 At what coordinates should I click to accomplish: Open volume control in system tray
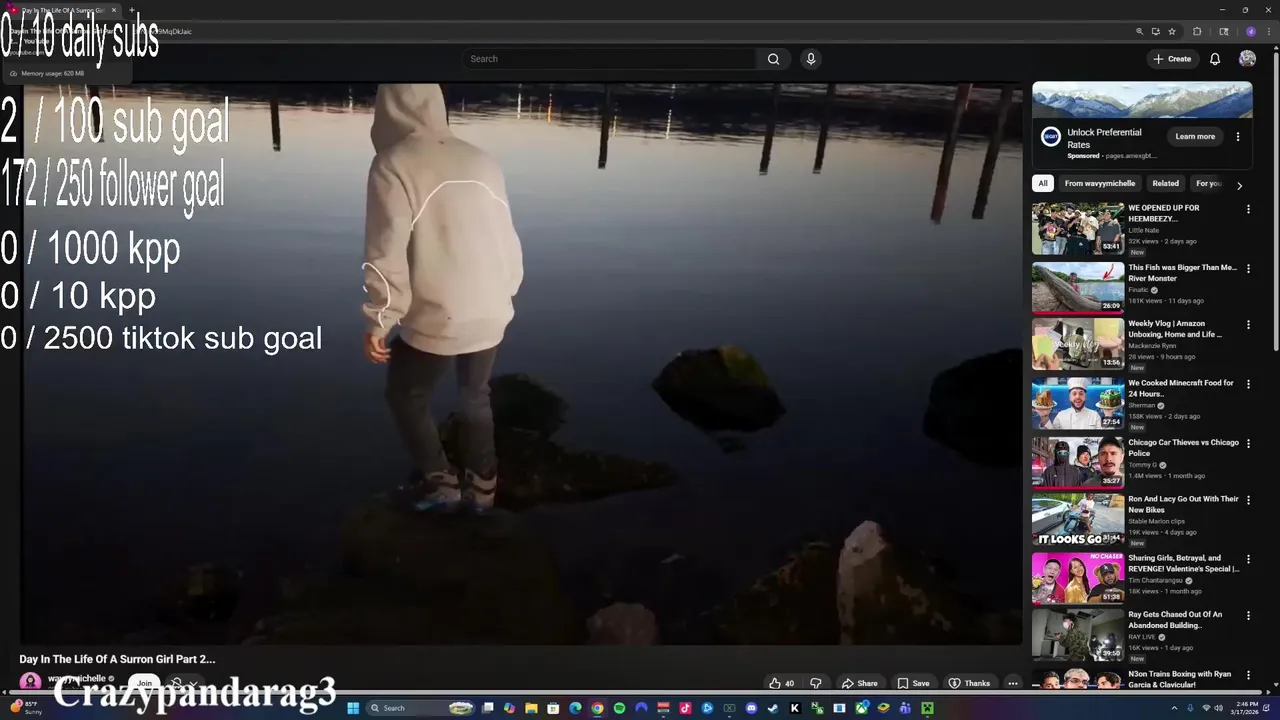coord(1219,708)
